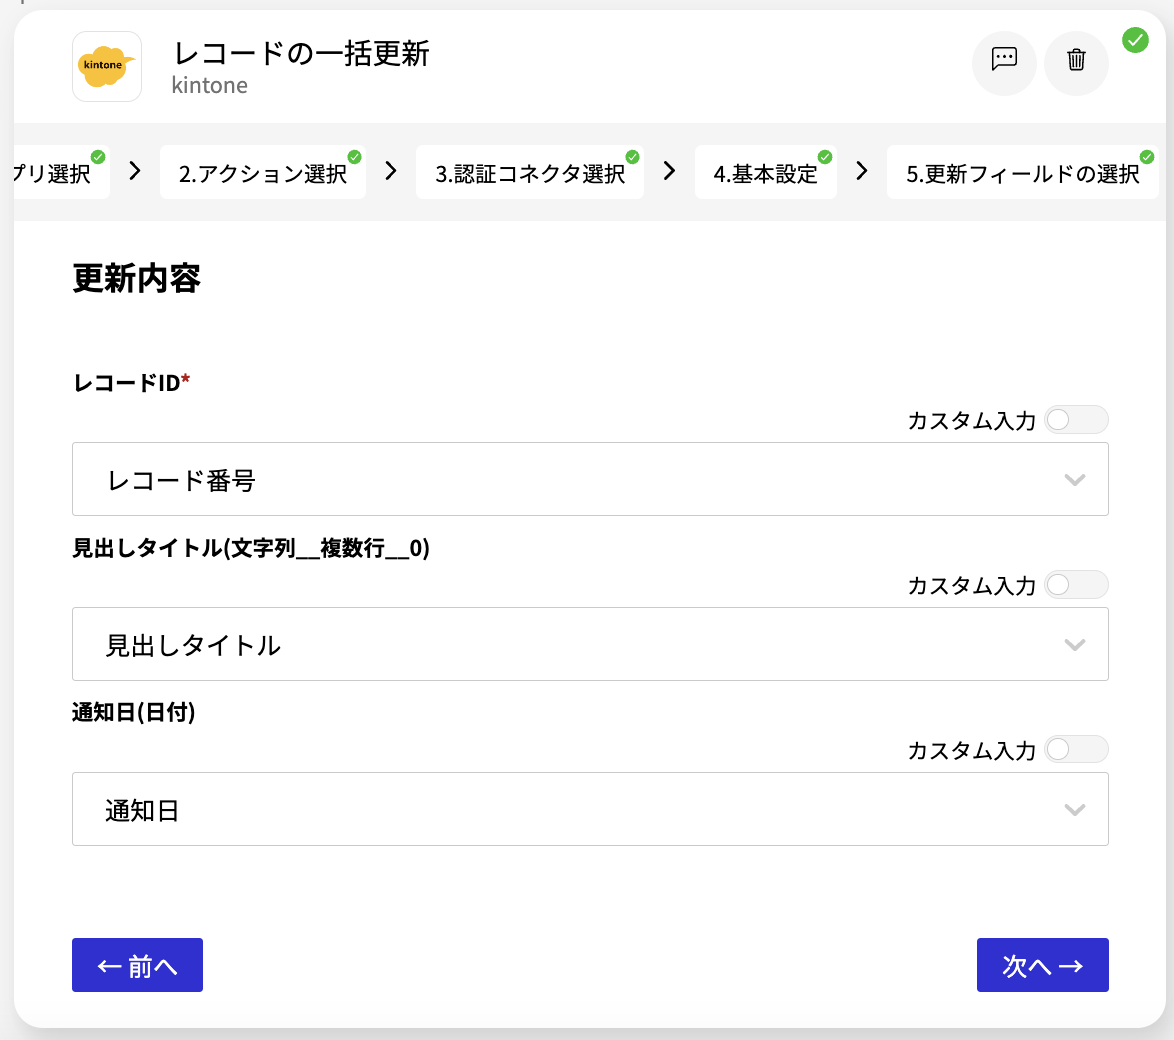Switch to the 2.アクション選択 step
1174x1040 pixels.
pyautogui.click(x=263, y=172)
